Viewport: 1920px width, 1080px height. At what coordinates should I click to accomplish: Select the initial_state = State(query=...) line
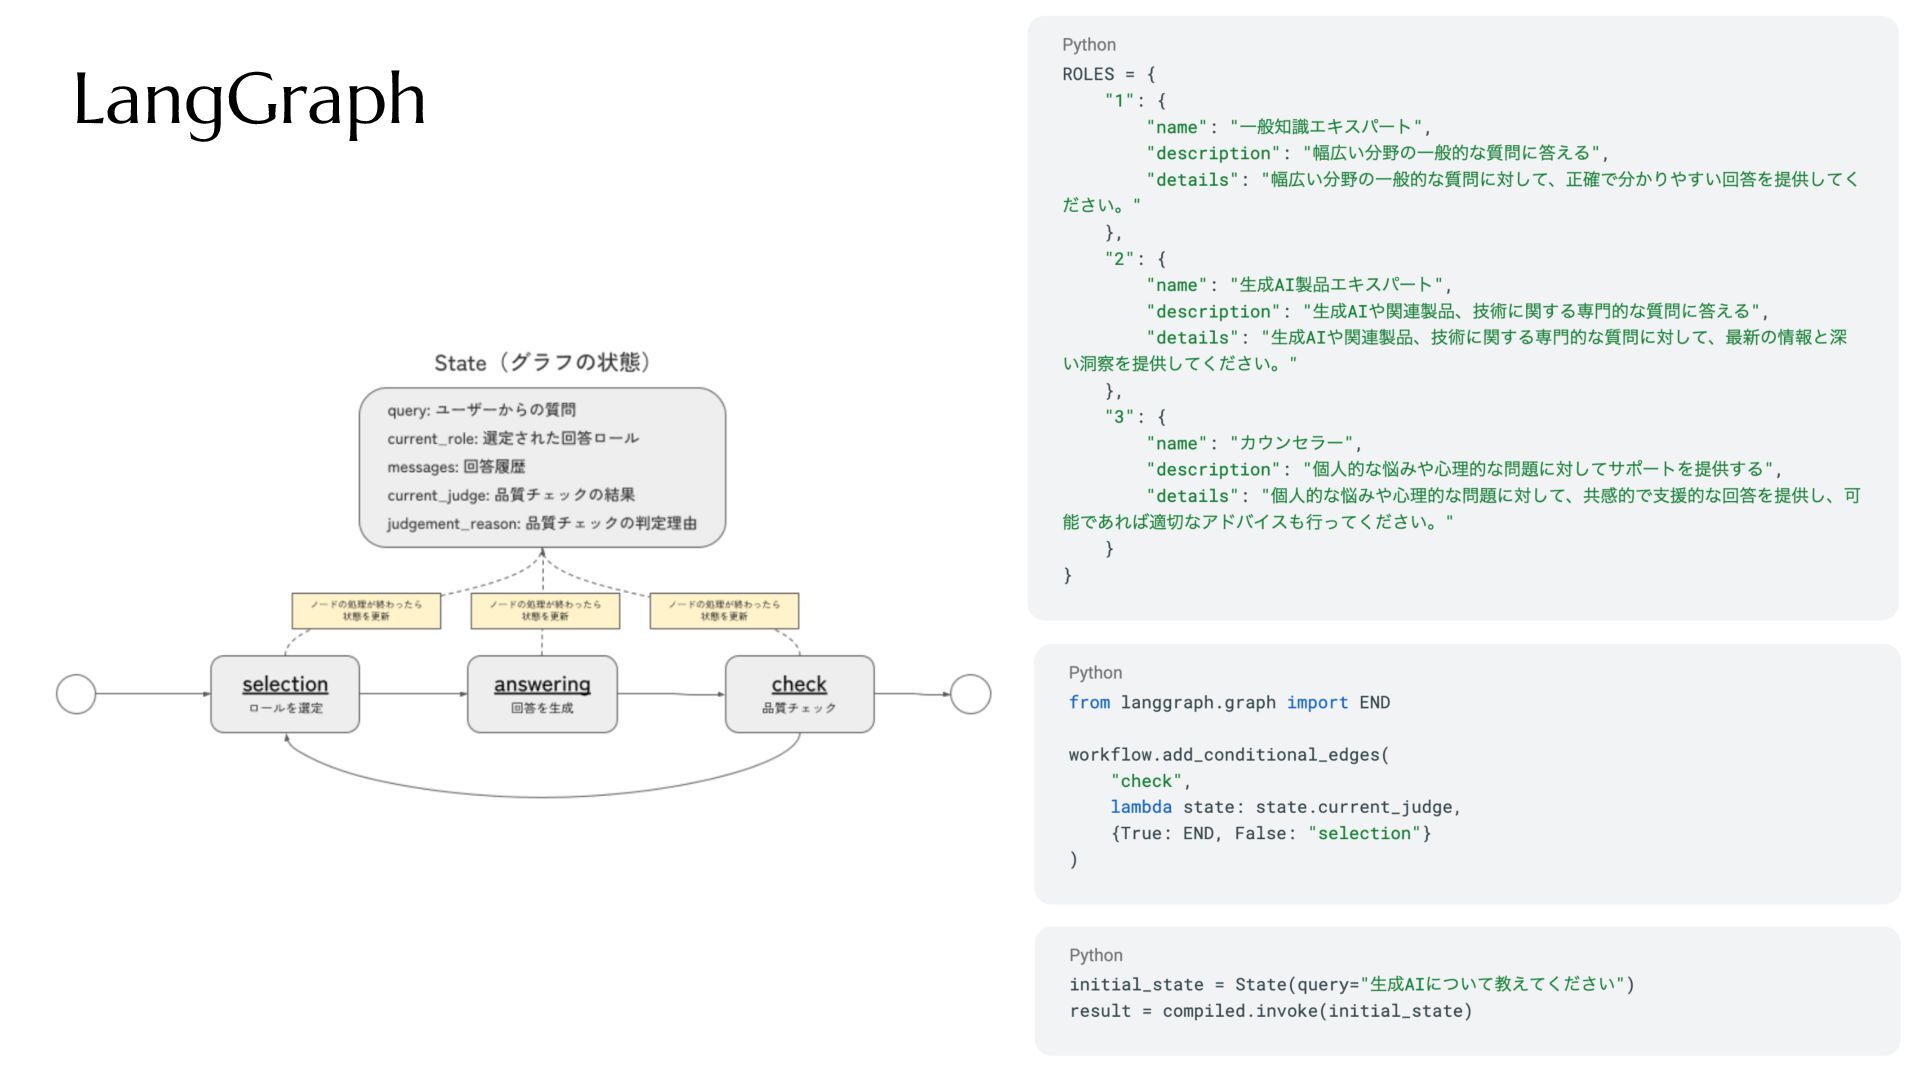click(1352, 984)
